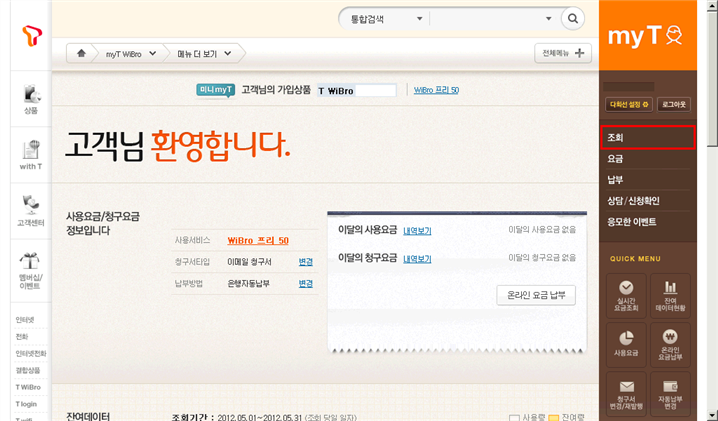The image size is (718, 421).
Task: Open the 상품 sidebar icon
Action: coord(31,99)
